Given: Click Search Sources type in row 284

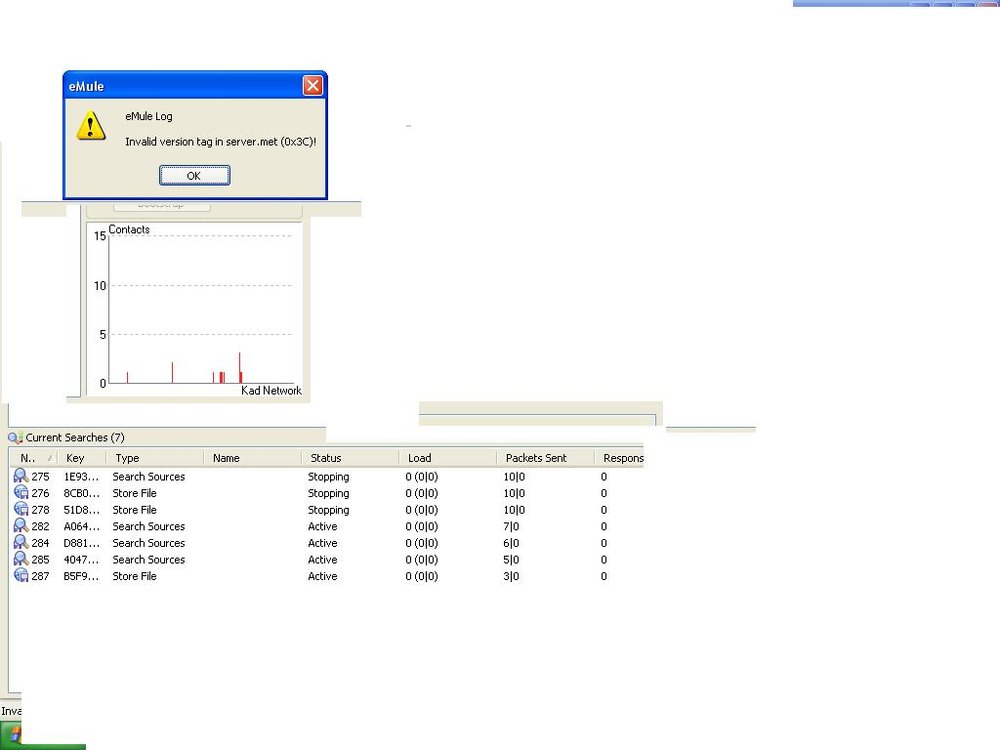Looking at the screenshot, I should [149, 543].
